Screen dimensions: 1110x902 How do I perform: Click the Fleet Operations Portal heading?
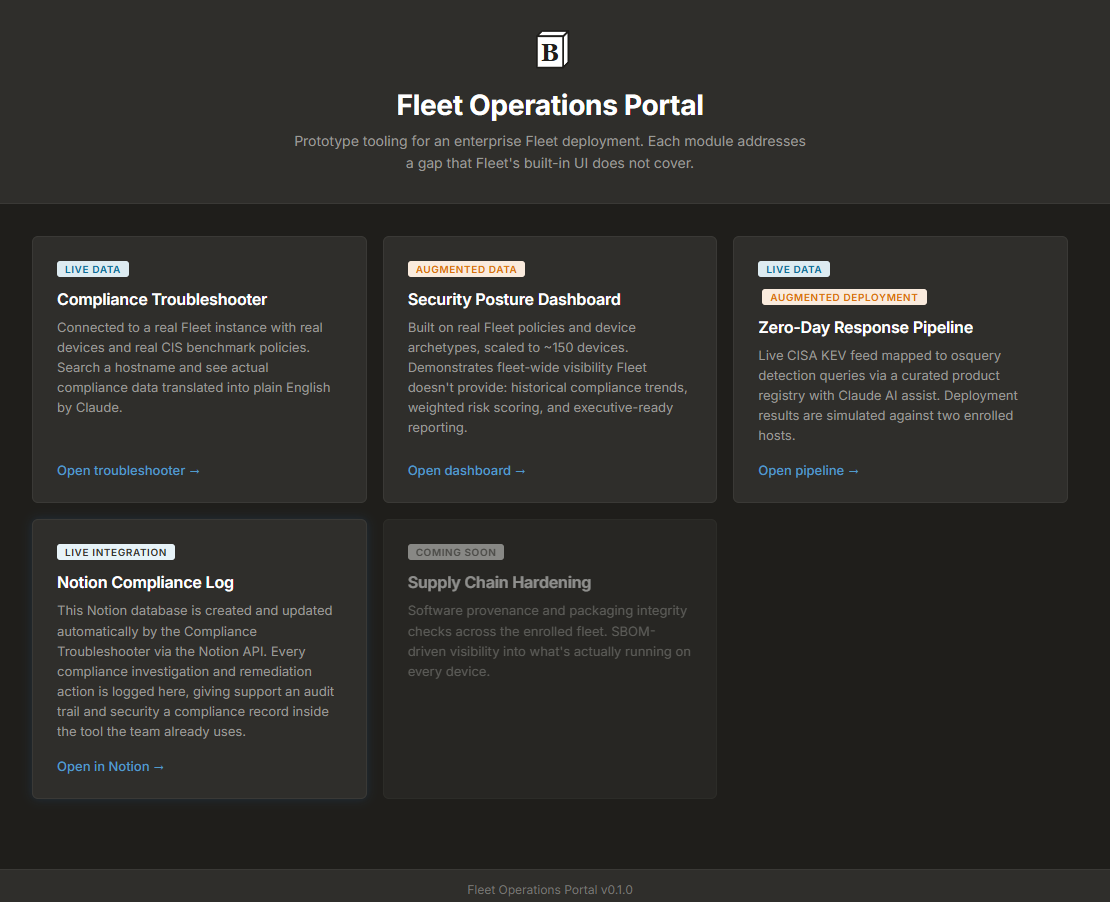coord(550,105)
